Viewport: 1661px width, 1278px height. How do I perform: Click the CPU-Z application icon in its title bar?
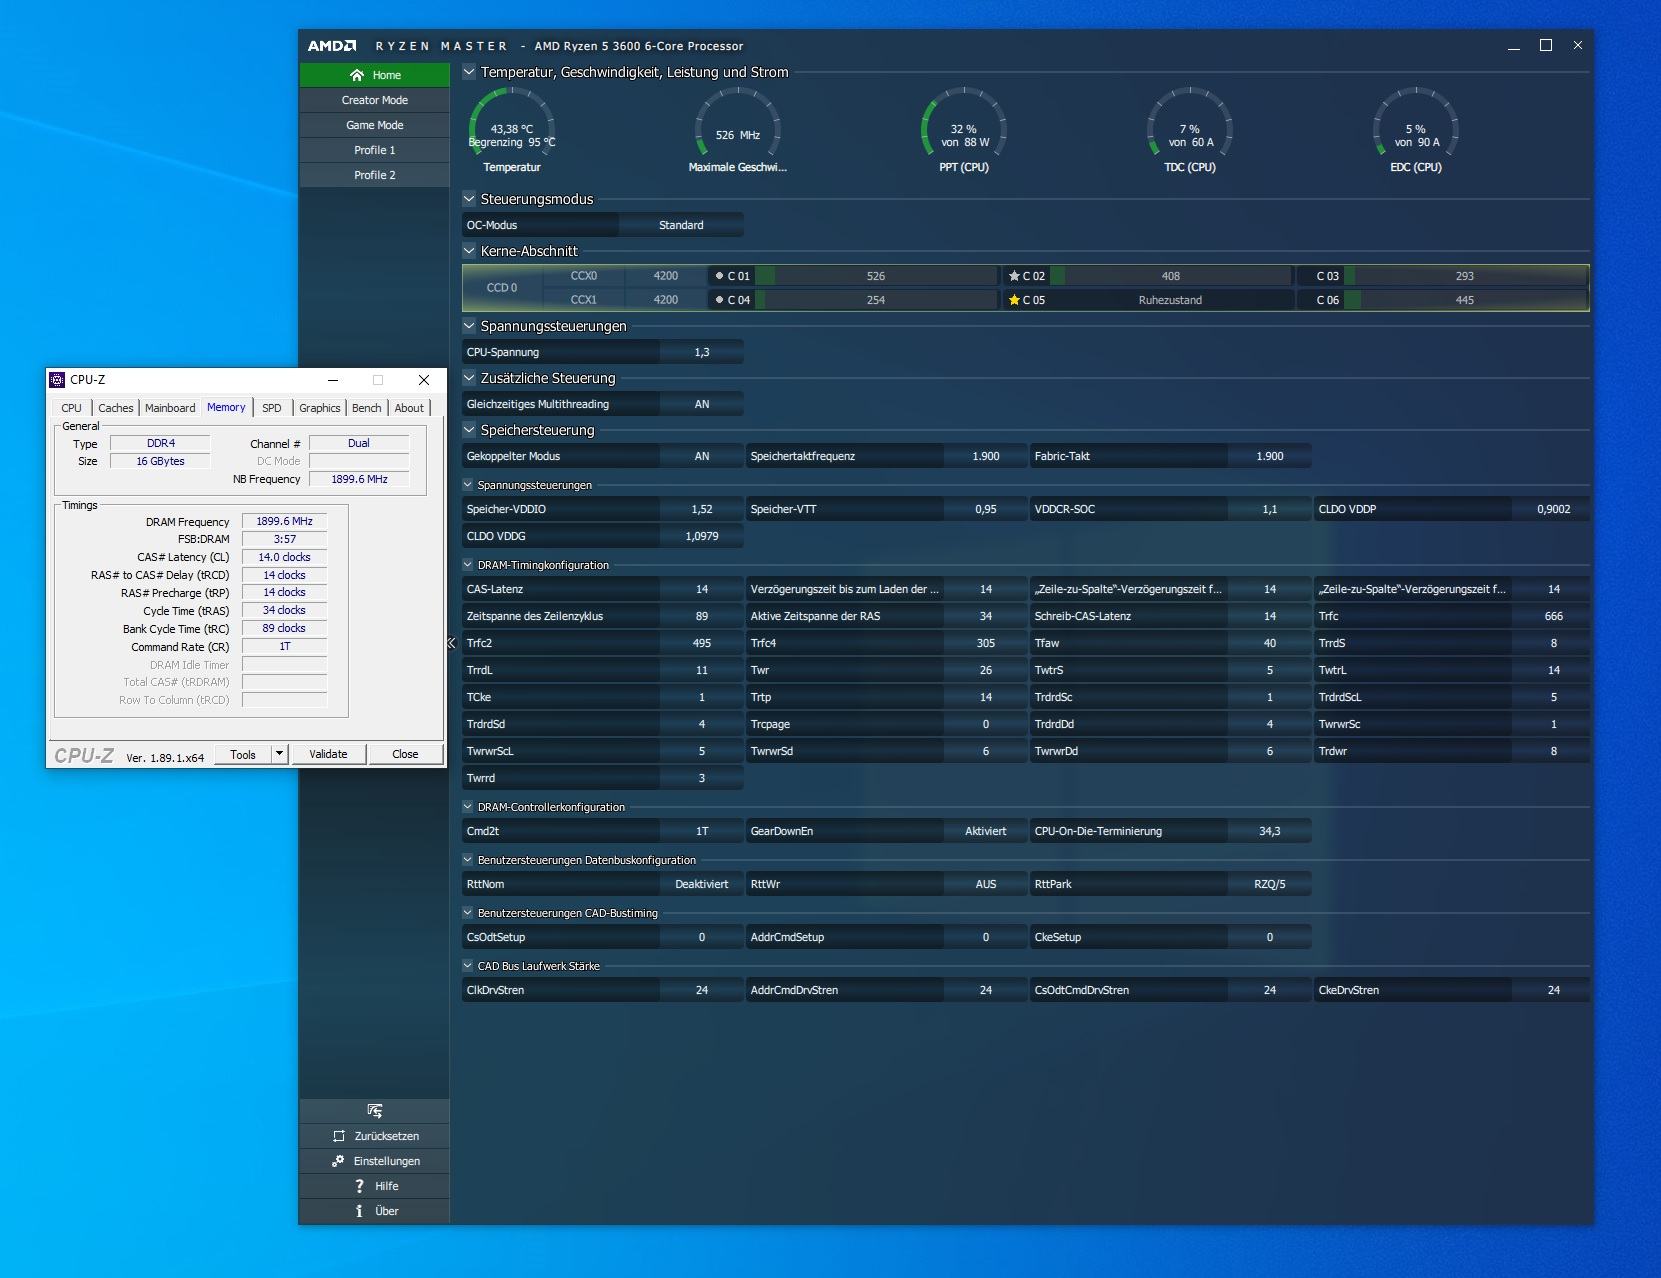pos(57,380)
